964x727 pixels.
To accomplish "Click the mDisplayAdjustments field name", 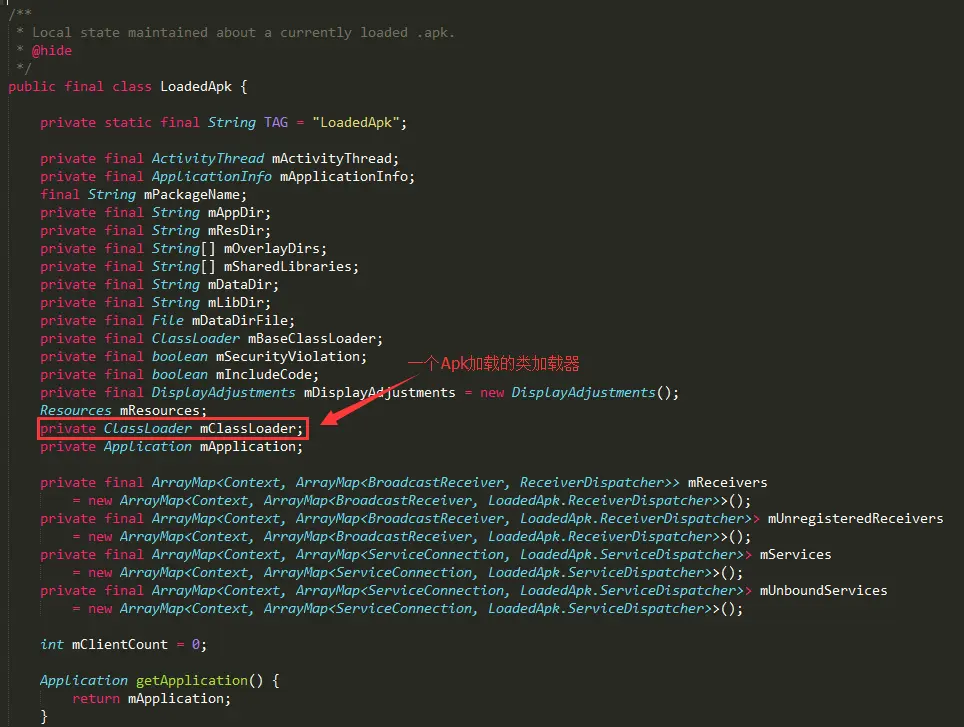I will click(x=379, y=392).
